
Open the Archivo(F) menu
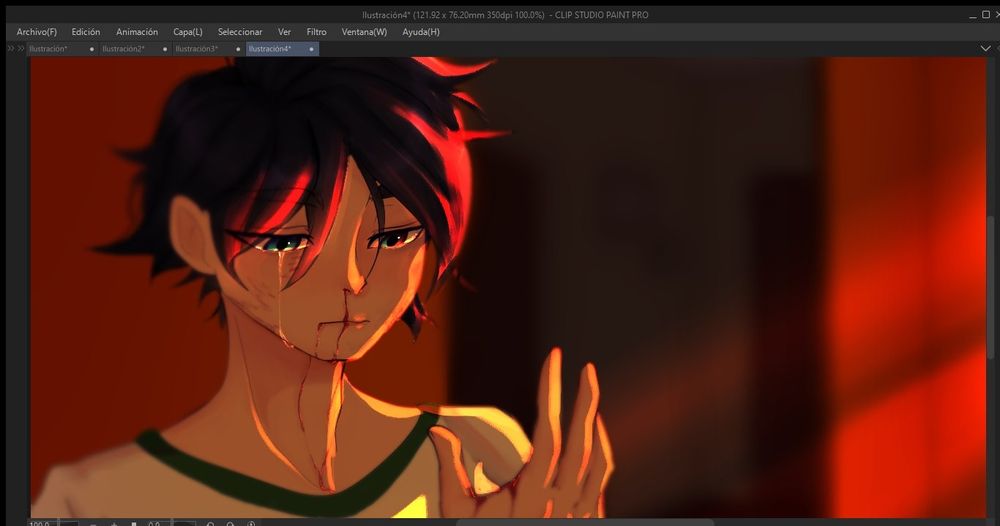coord(36,32)
